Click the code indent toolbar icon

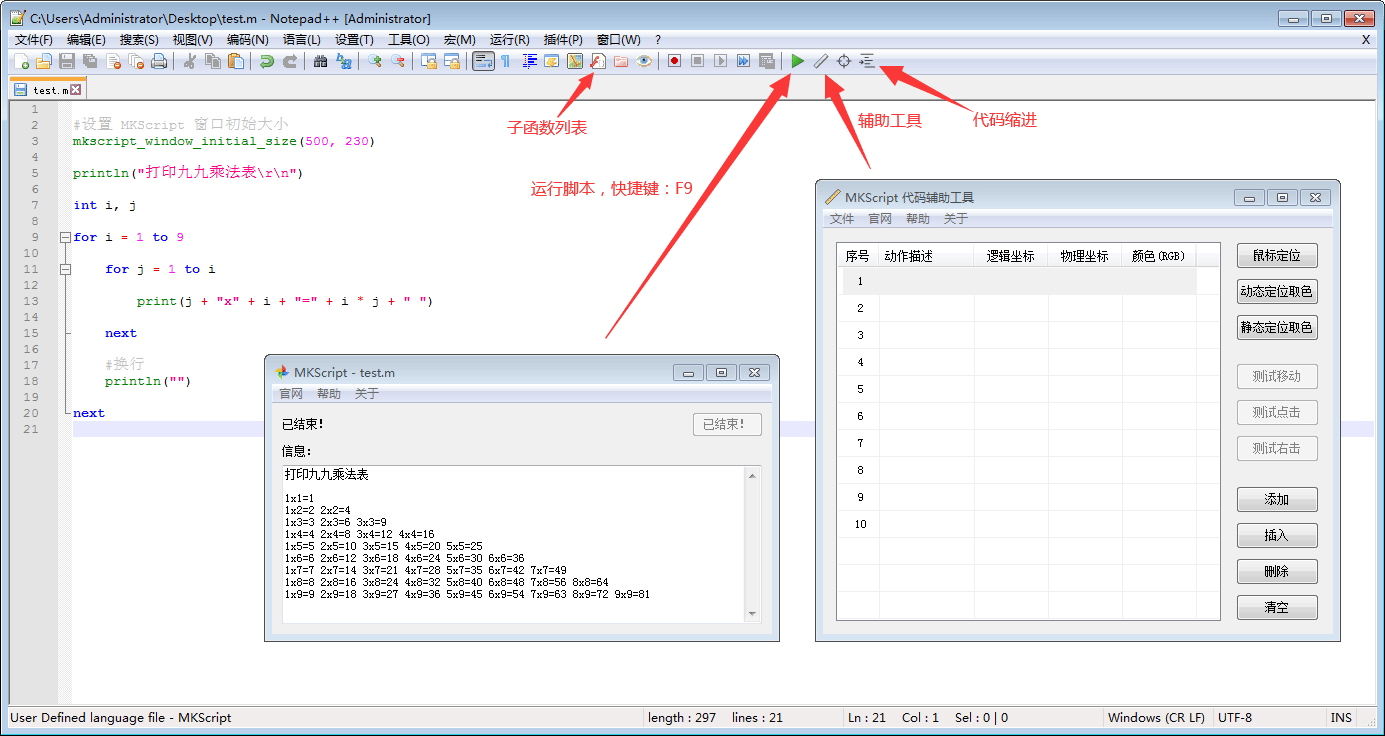[866, 61]
